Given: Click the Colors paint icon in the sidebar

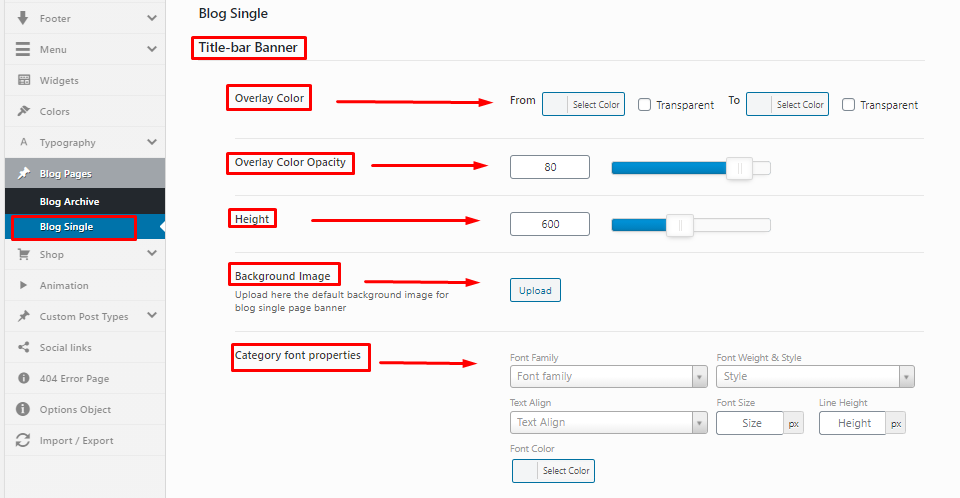Looking at the screenshot, I should point(24,111).
